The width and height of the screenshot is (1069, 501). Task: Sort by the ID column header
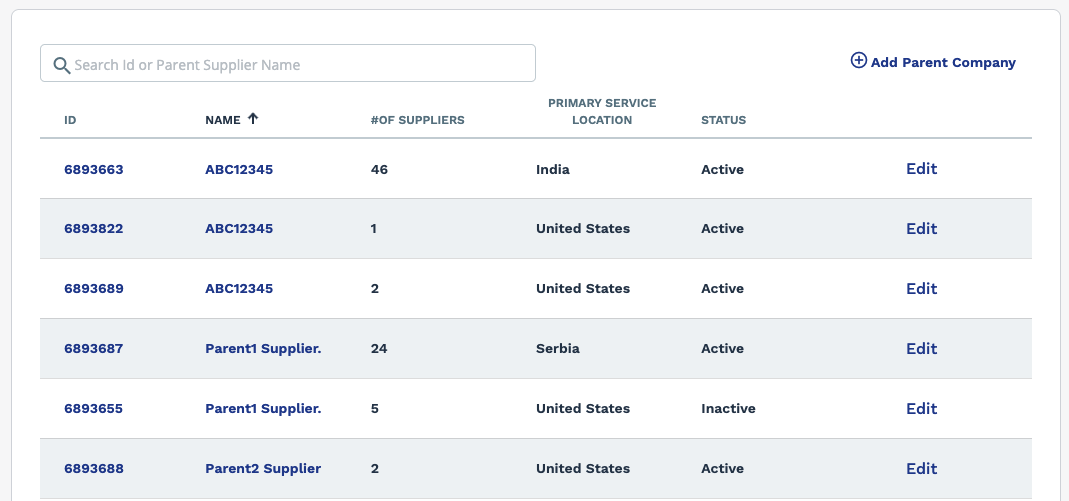click(70, 121)
